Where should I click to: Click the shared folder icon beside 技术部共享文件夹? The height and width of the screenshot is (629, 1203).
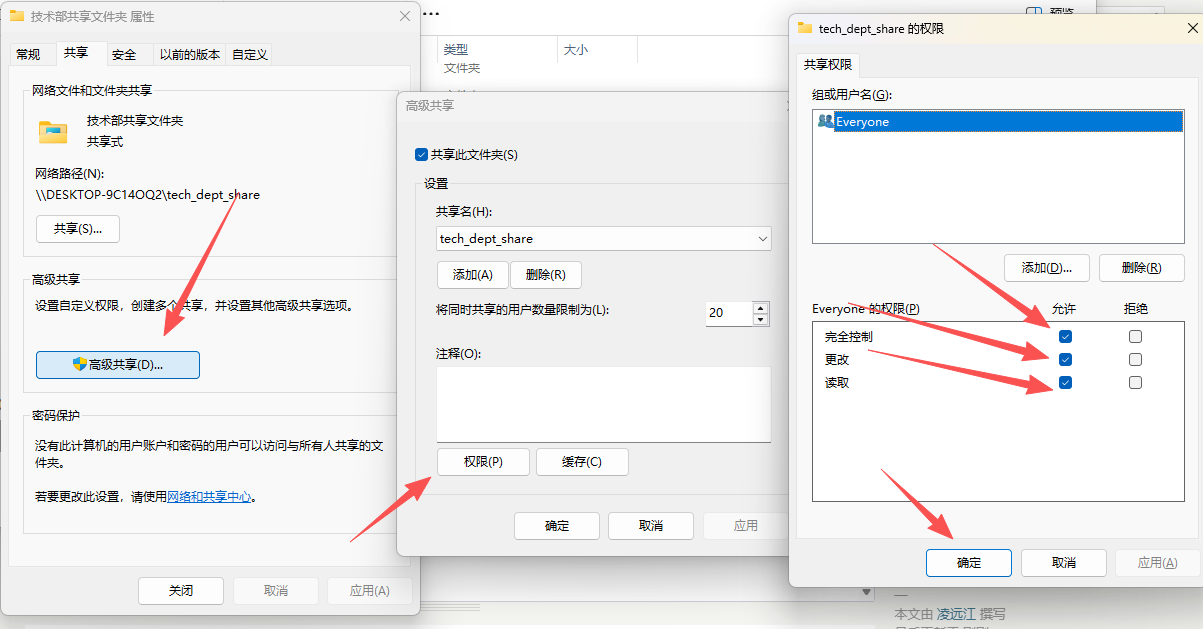[x=52, y=131]
